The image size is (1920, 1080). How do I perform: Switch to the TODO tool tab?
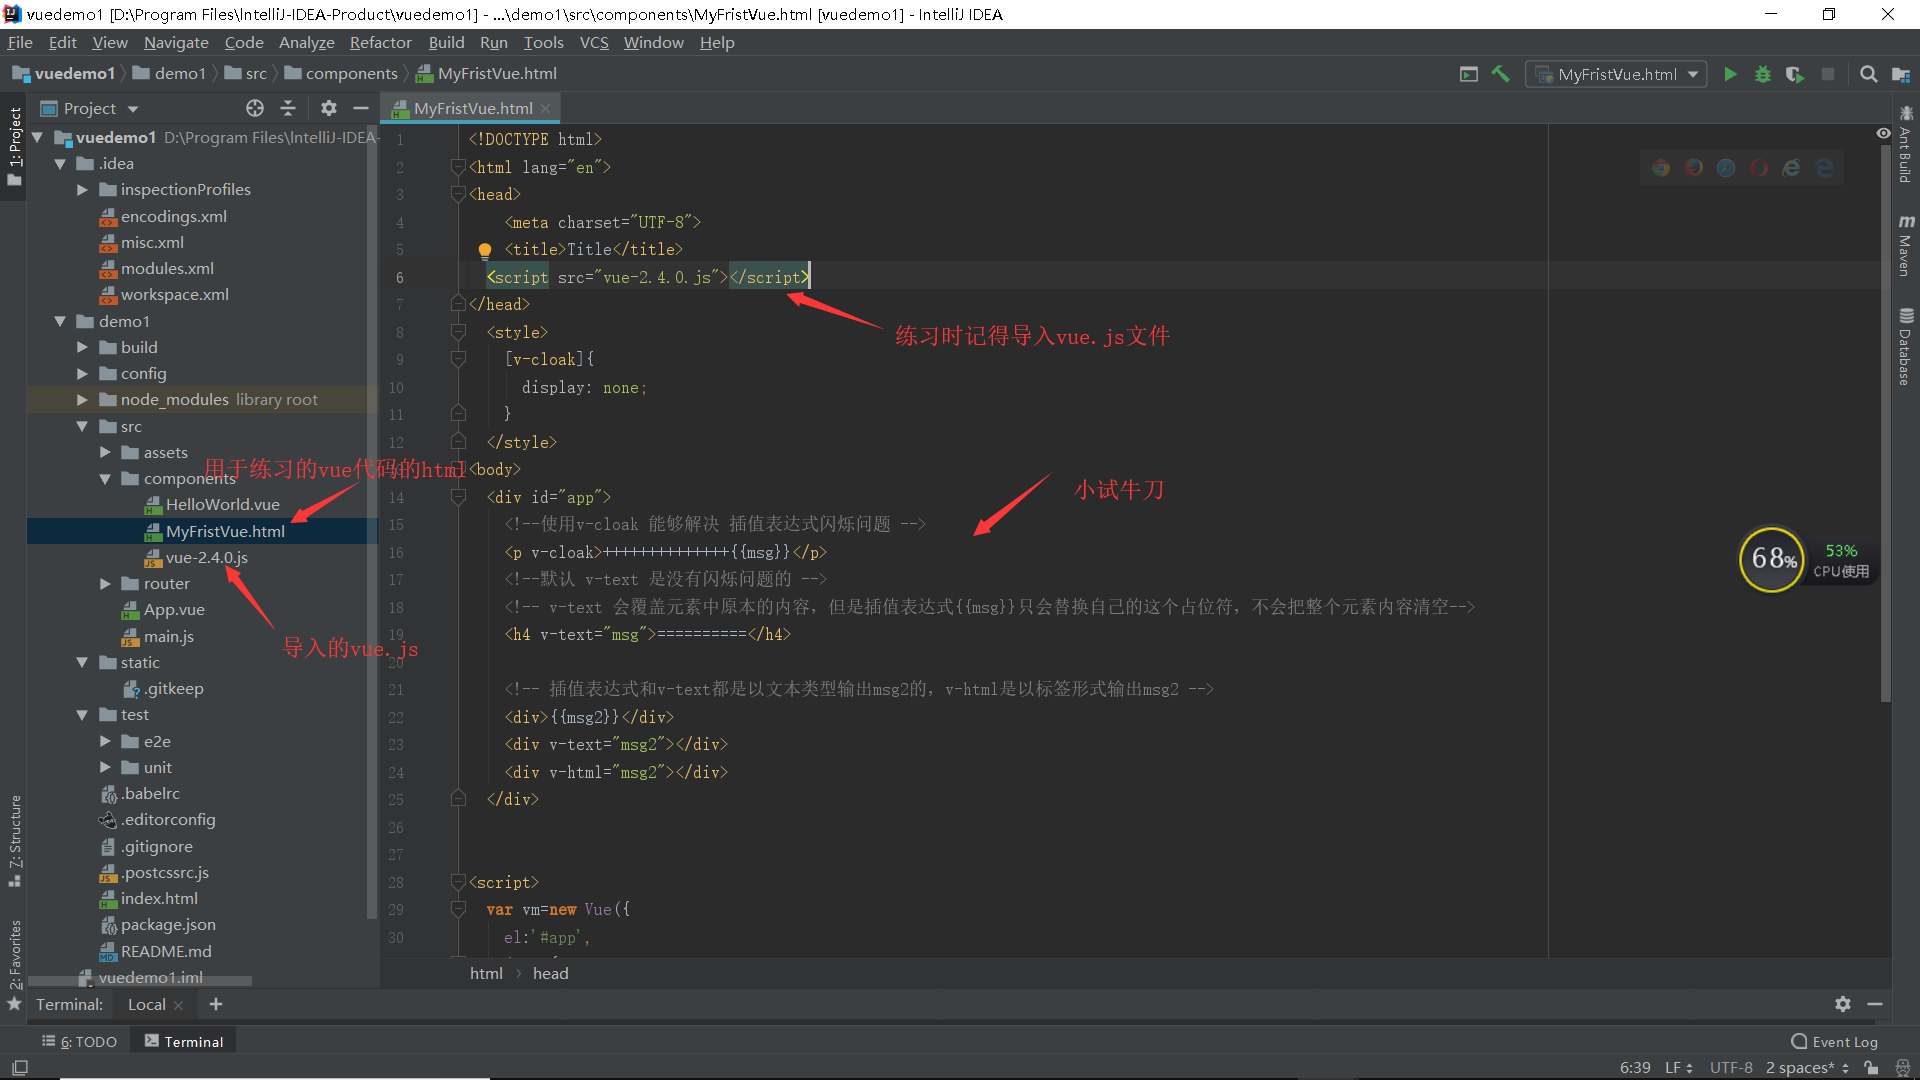(x=80, y=1041)
